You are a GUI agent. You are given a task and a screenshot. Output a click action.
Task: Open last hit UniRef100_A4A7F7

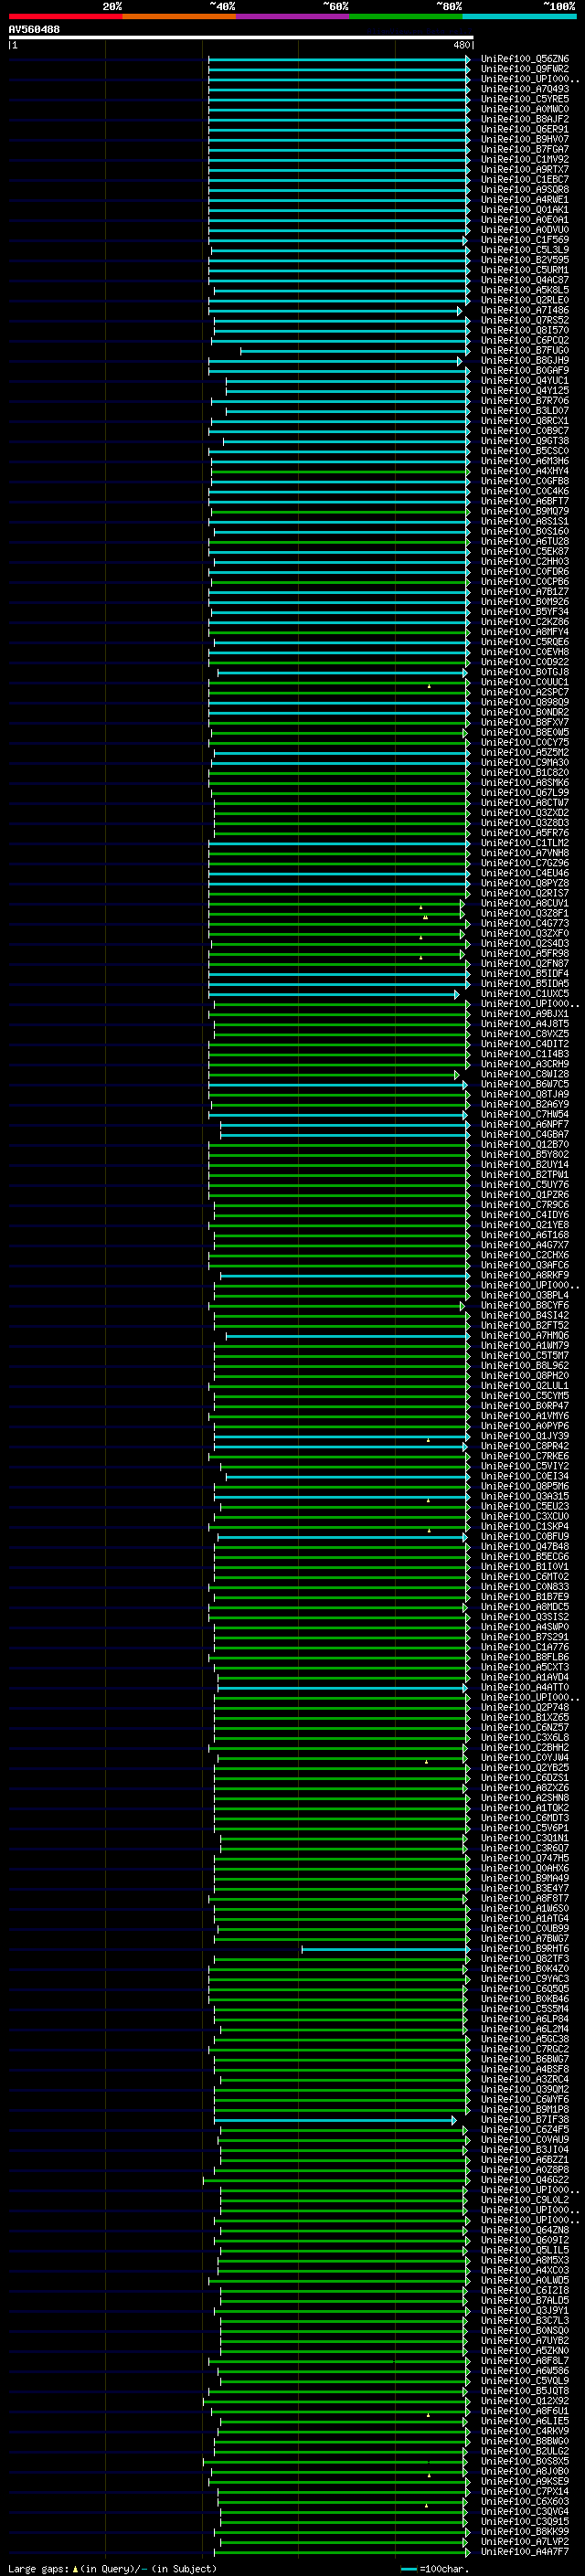pos(524,2552)
